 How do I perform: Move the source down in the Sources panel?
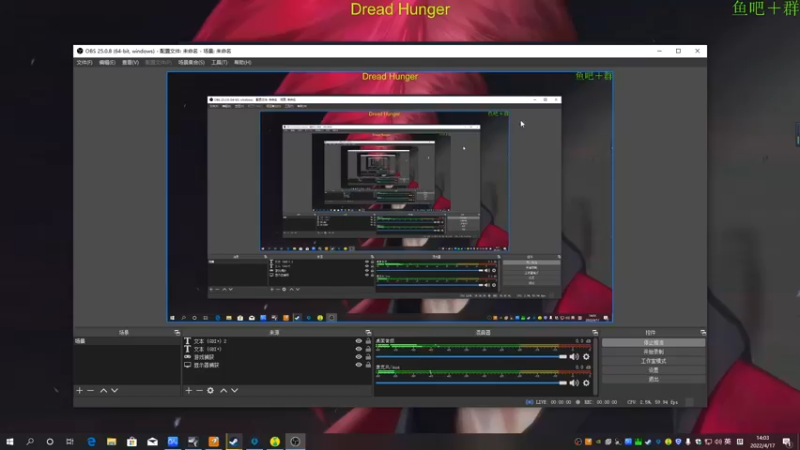235,390
